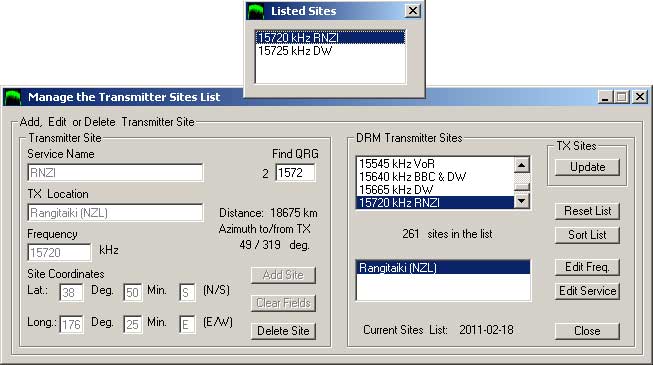Click the Frequency field showing 15720
653x365 pixels.
coord(59,252)
